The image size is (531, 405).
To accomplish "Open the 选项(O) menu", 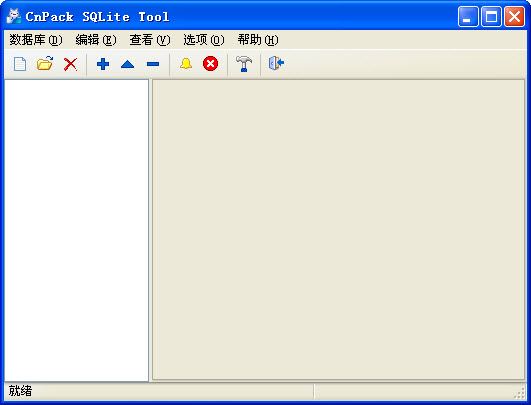I will point(204,40).
